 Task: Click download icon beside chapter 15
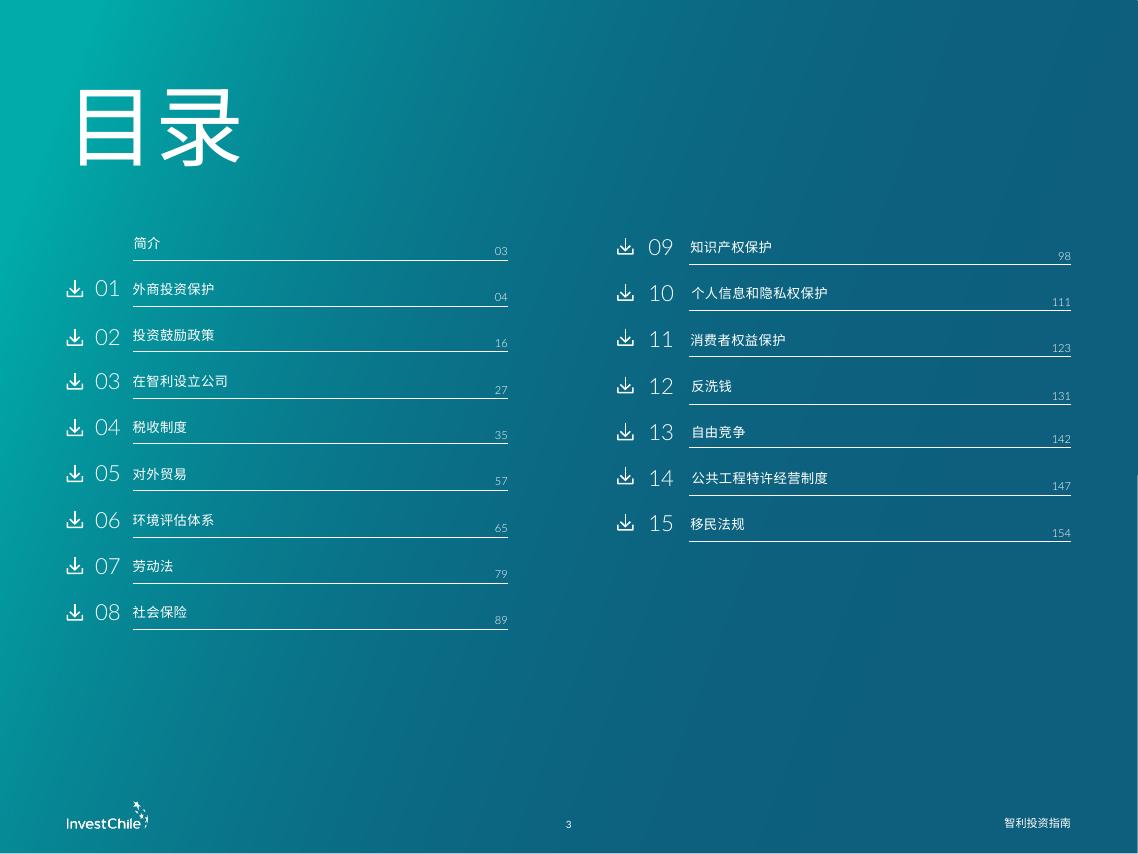coord(626,523)
